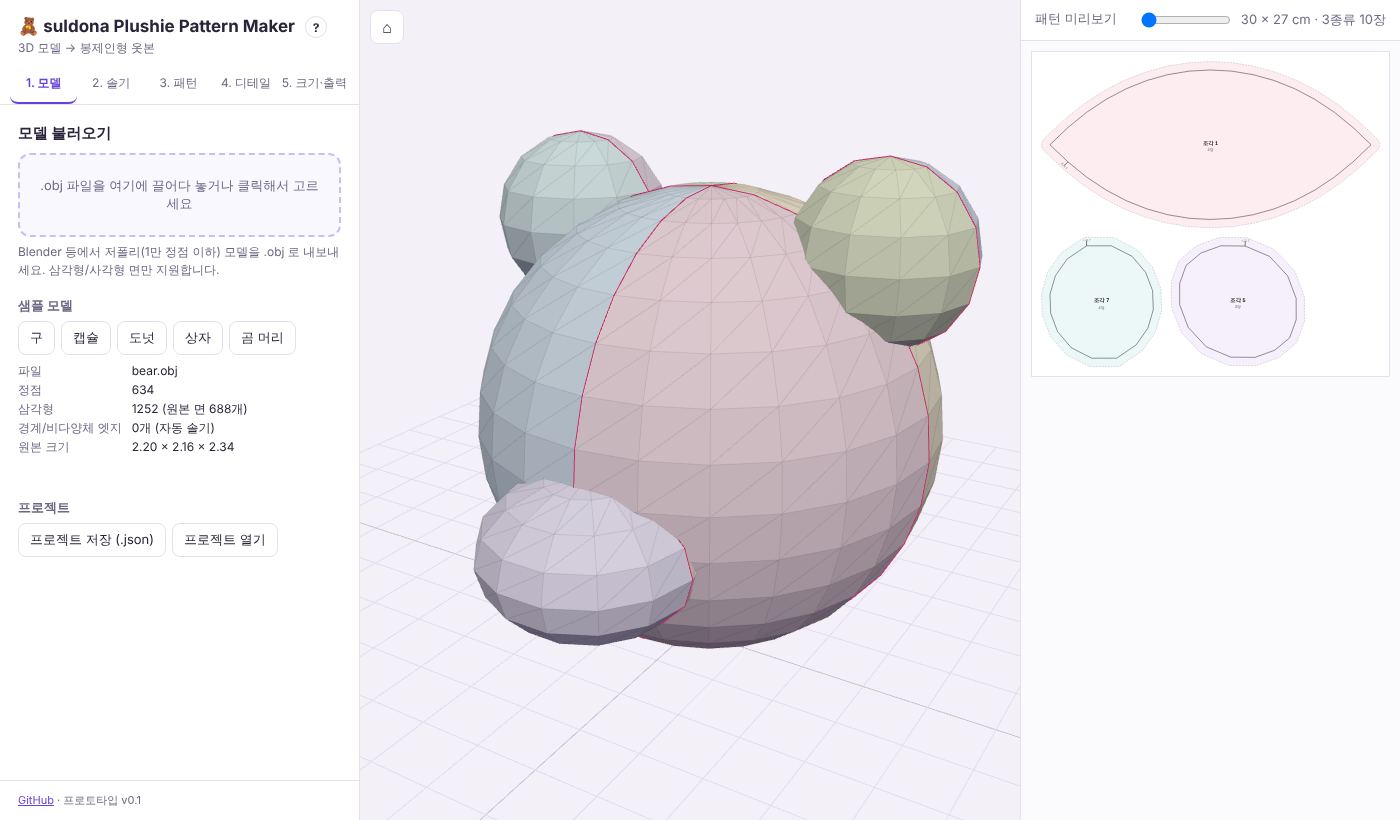Click the 0개 (자동 솔기) edge value

(x=173, y=428)
